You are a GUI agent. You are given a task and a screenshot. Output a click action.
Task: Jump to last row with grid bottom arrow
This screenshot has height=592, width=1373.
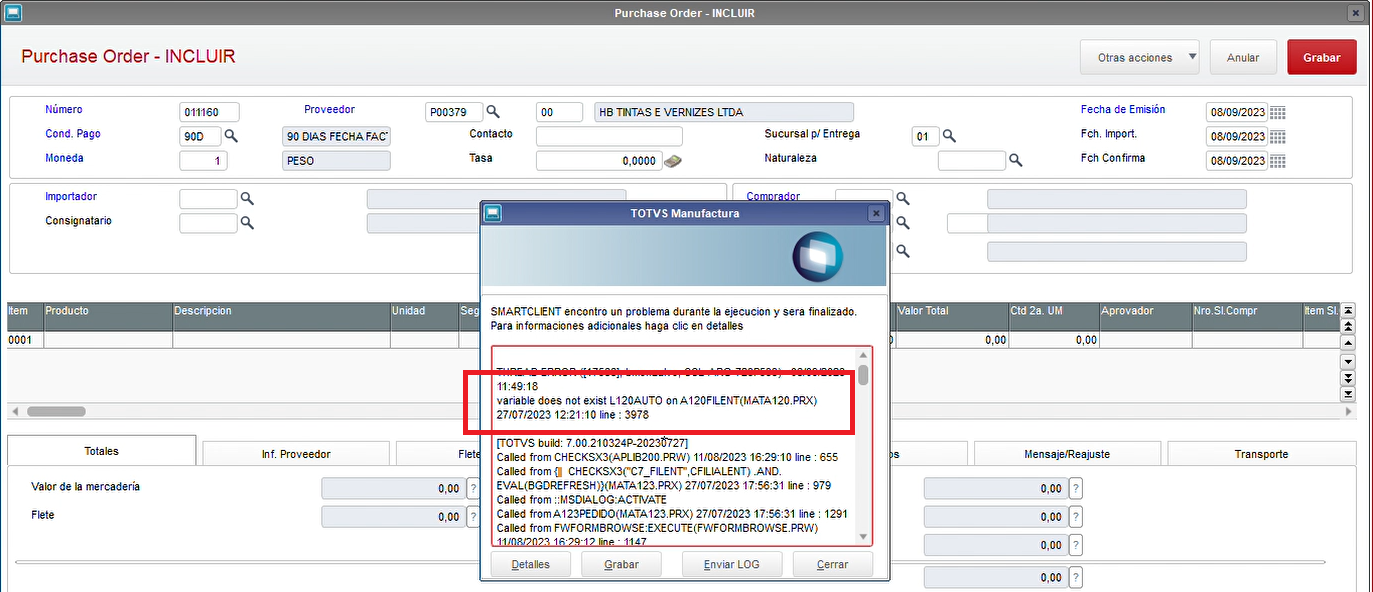pyautogui.click(x=1347, y=392)
